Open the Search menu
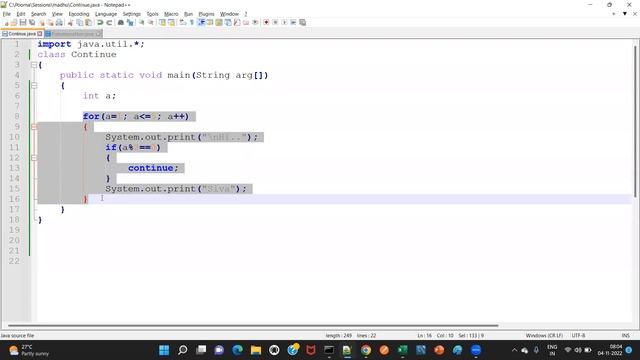 click(x=38, y=14)
